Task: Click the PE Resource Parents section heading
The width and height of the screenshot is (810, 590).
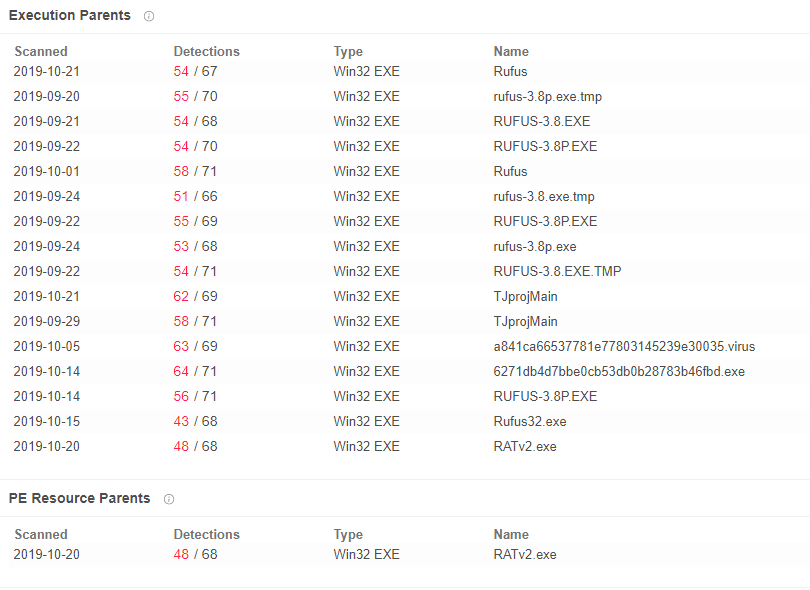Action: click(80, 498)
